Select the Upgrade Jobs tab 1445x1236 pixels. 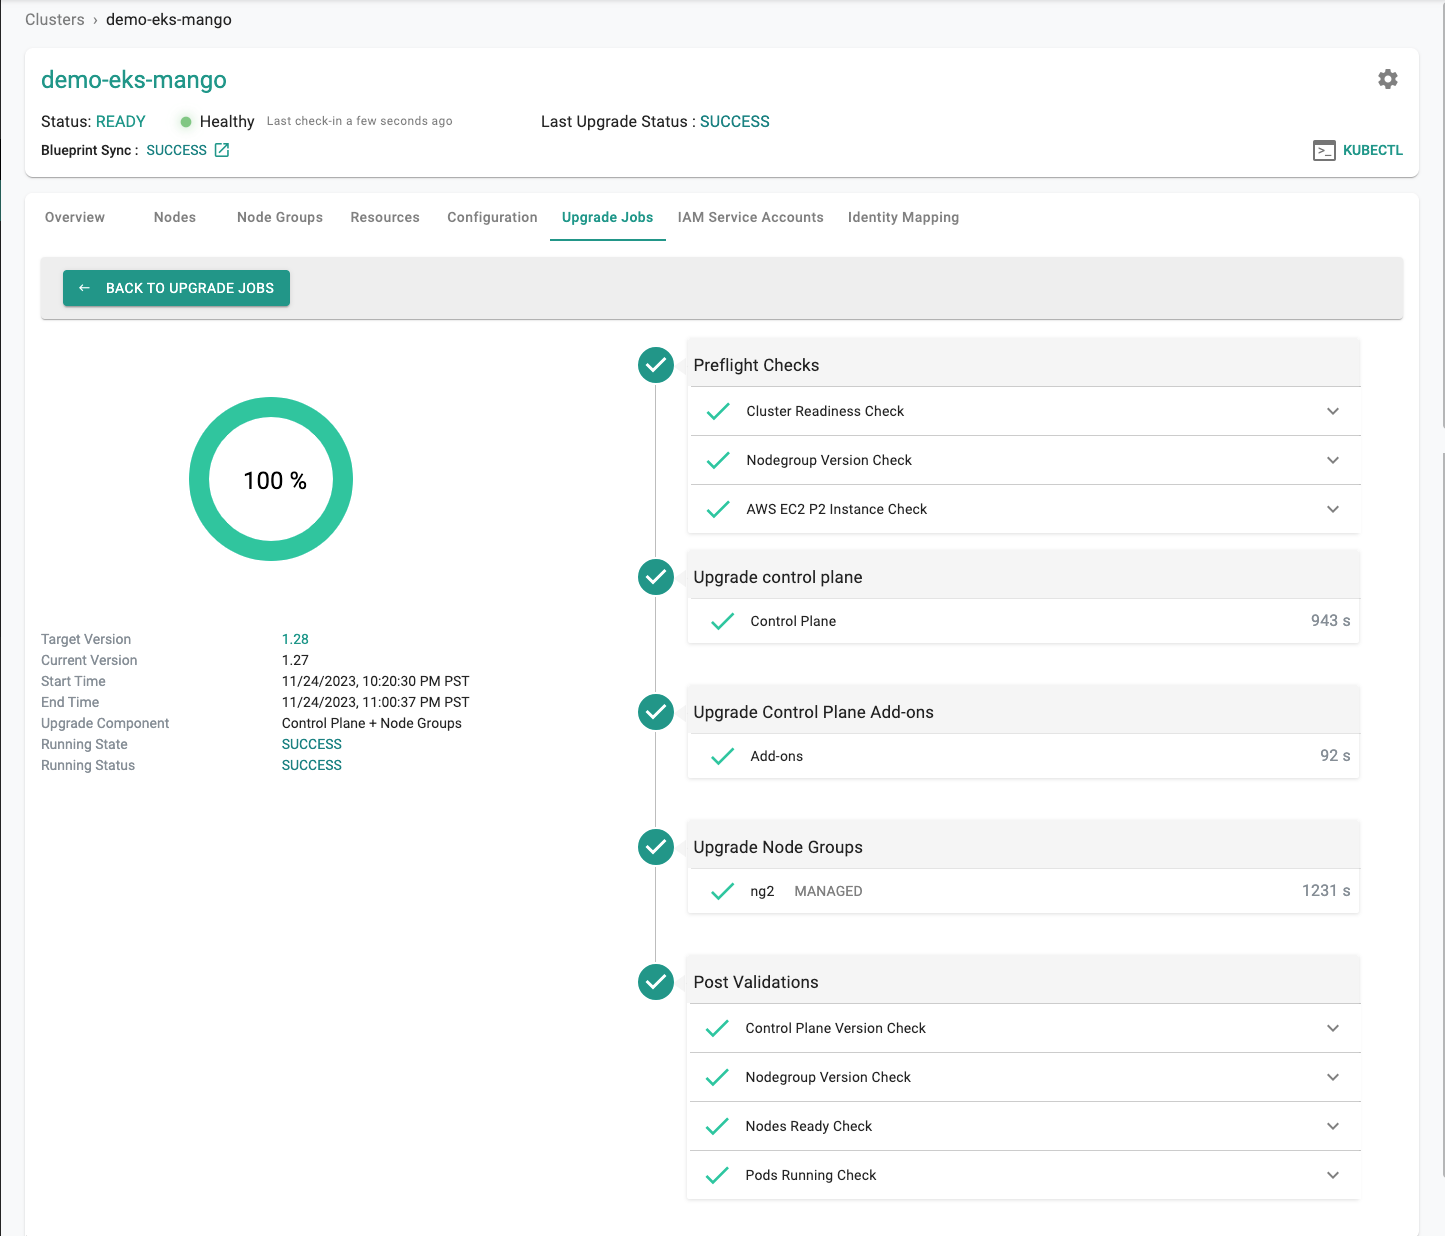coord(607,217)
